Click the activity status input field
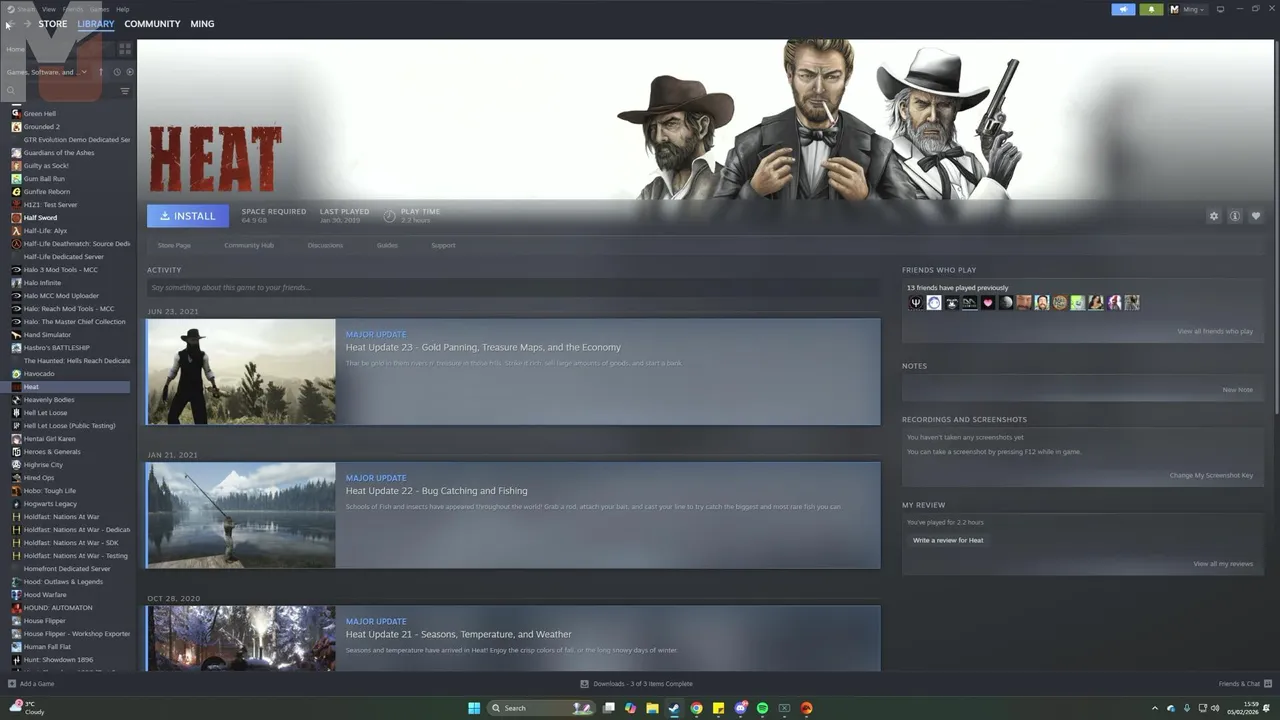1280x720 pixels. (x=514, y=288)
